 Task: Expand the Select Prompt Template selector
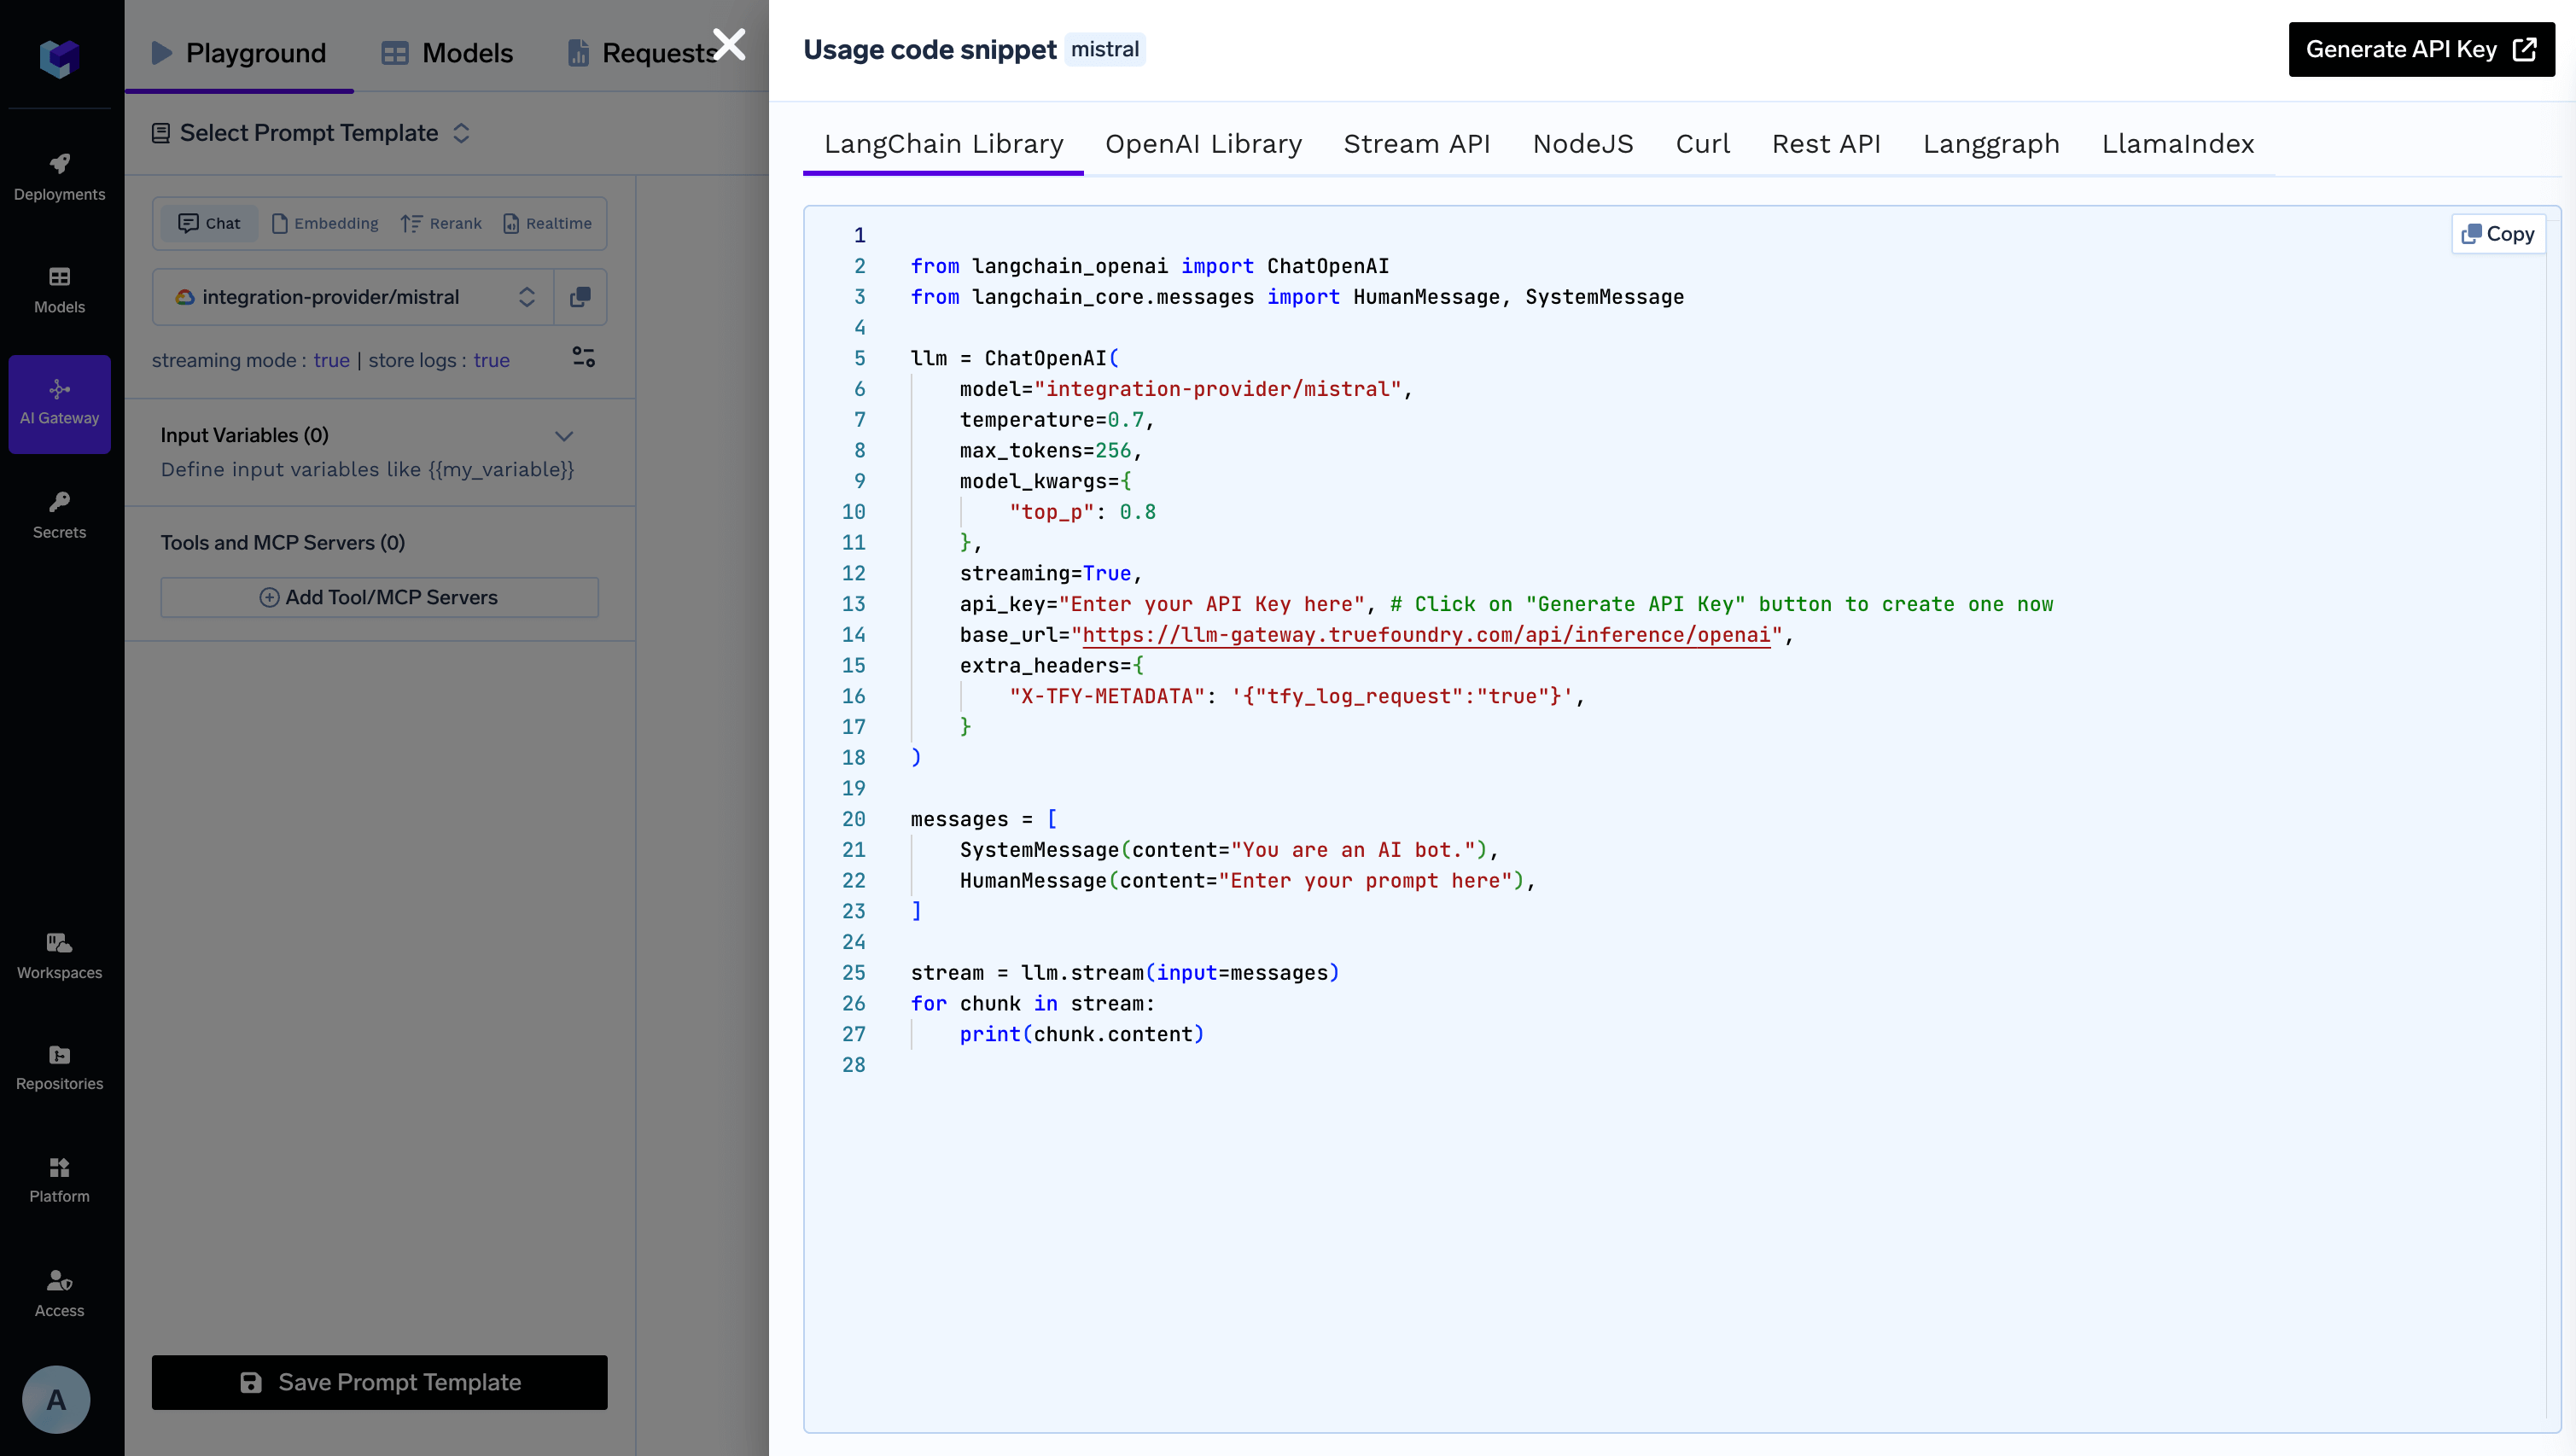[x=310, y=133]
